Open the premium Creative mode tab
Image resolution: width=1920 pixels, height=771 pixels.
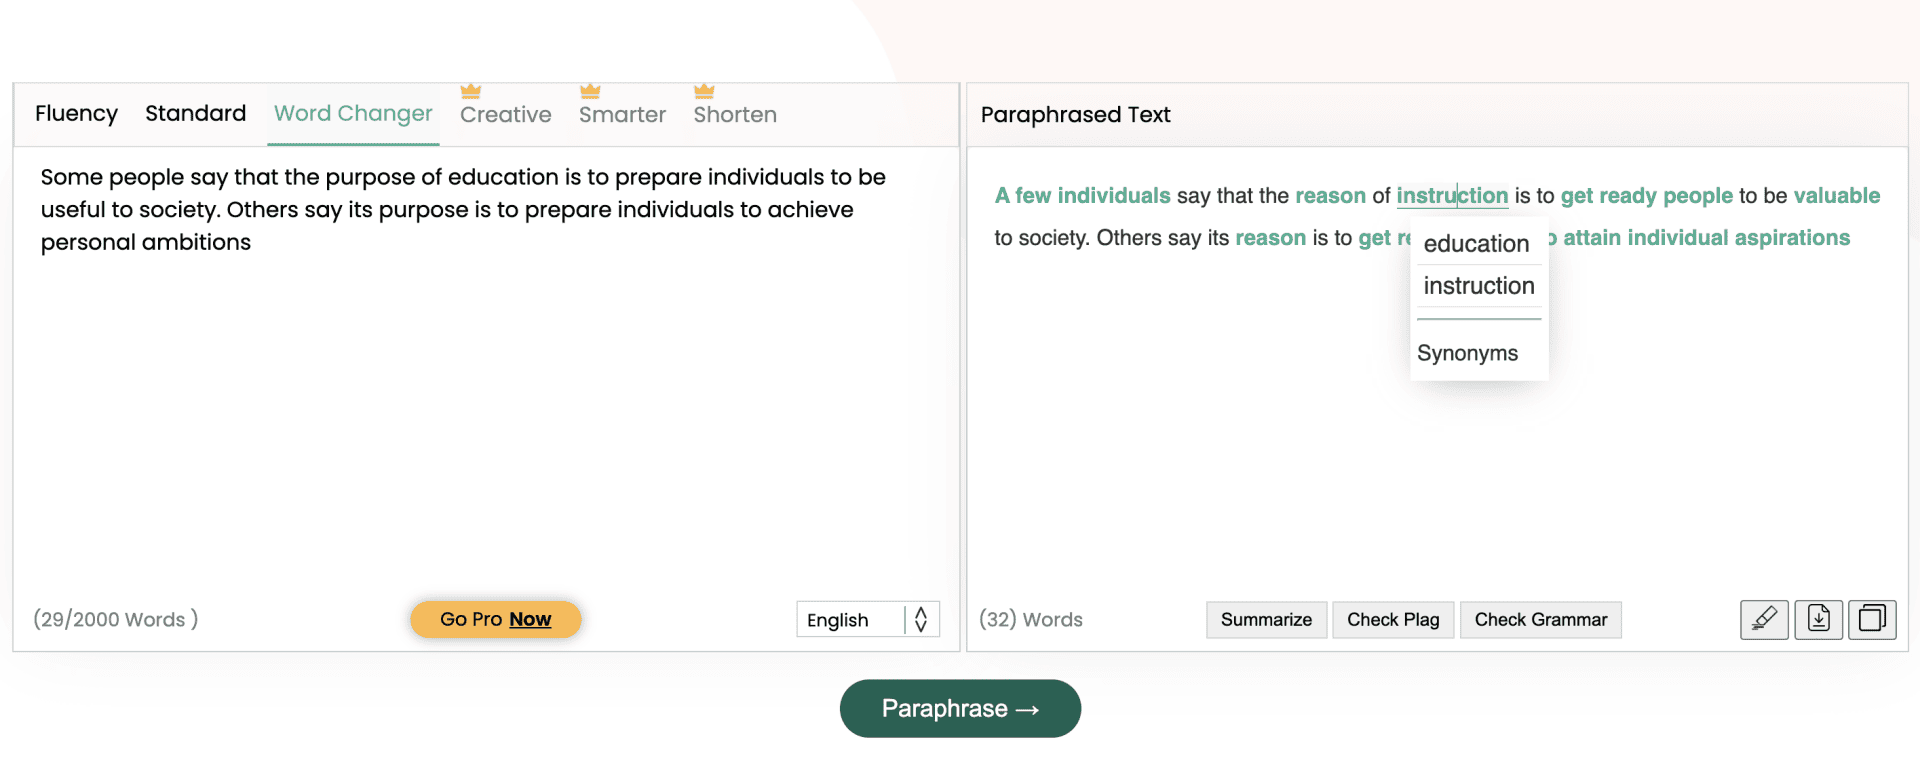[x=505, y=115]
